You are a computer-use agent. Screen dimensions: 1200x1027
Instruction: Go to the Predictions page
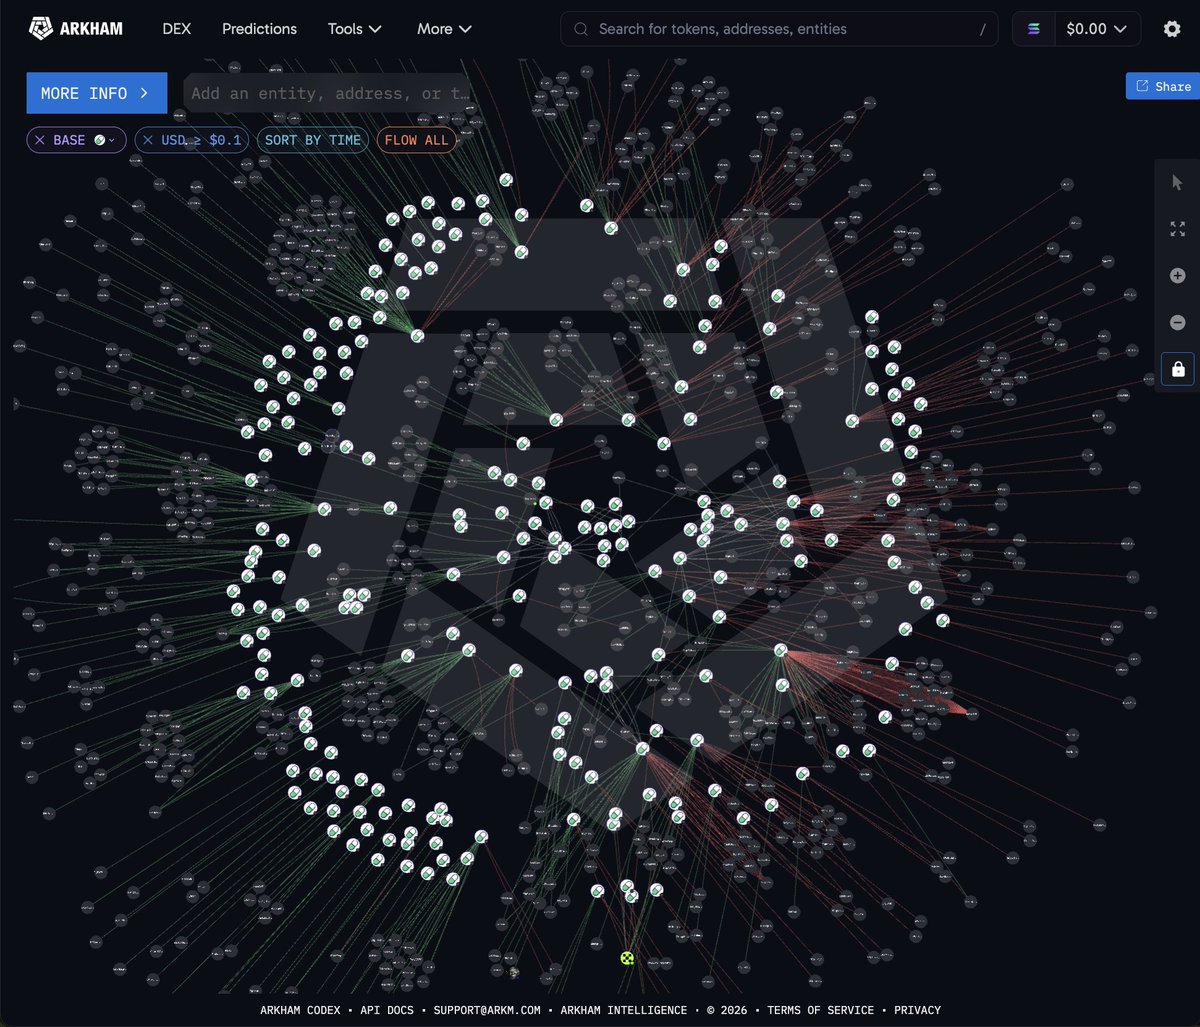(x=259, y=29)
